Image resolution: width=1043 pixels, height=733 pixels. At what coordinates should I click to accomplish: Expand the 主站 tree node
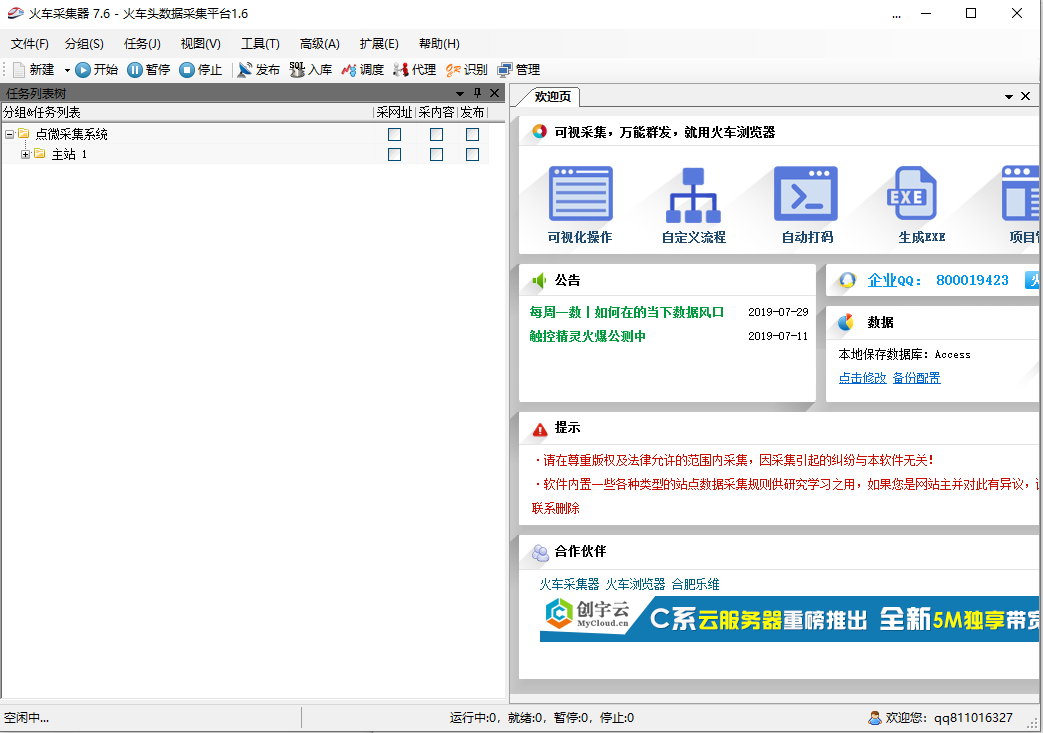(x=25, y=154)
